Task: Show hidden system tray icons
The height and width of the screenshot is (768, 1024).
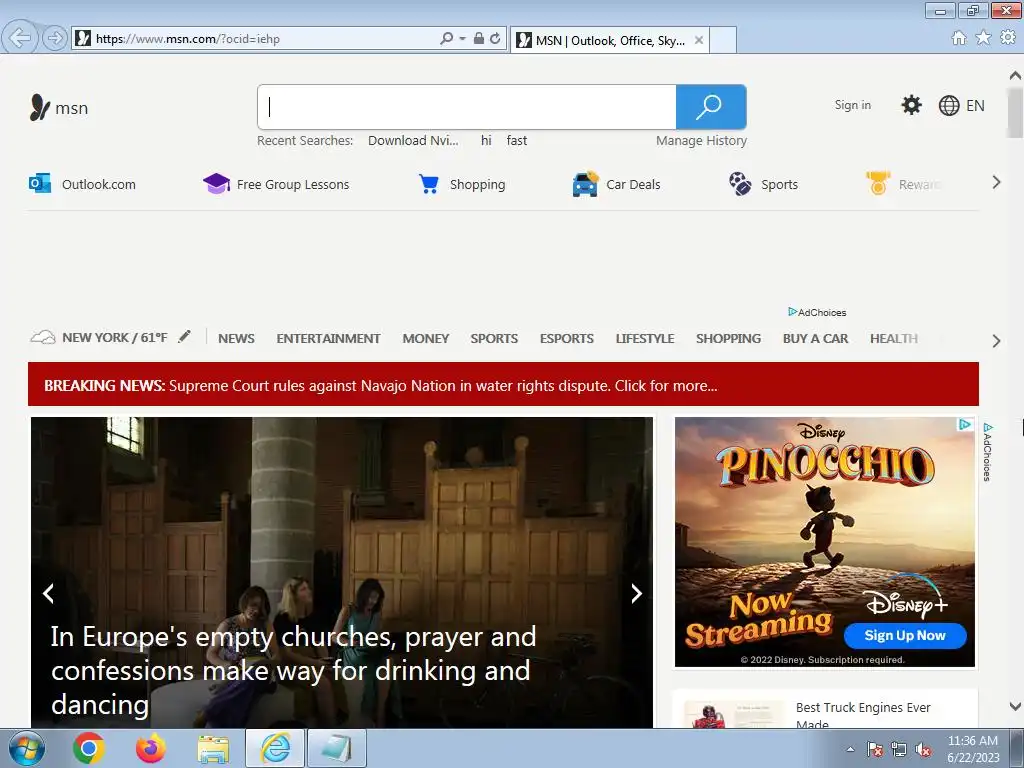Action: 850,750
